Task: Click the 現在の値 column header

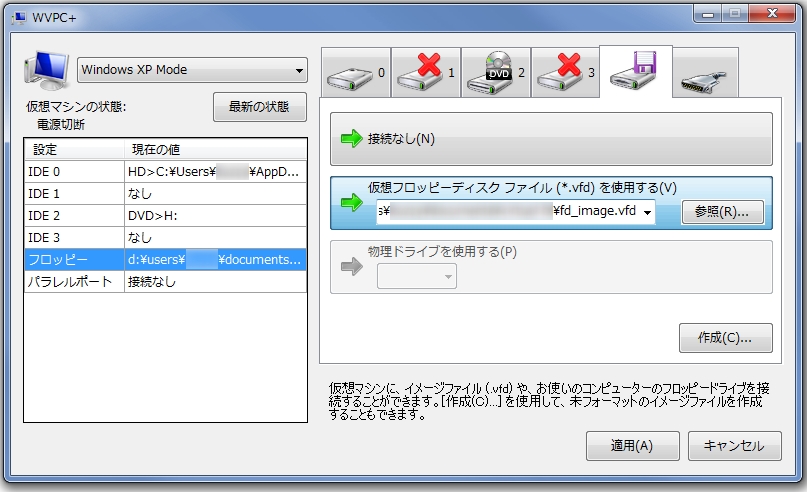Action: [x=215, y=149]
